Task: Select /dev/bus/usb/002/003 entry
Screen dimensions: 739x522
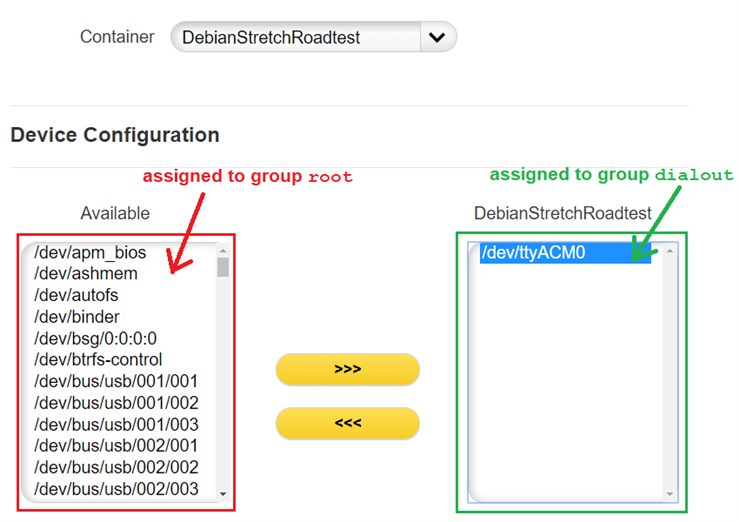Action: (x=116, y=488)
